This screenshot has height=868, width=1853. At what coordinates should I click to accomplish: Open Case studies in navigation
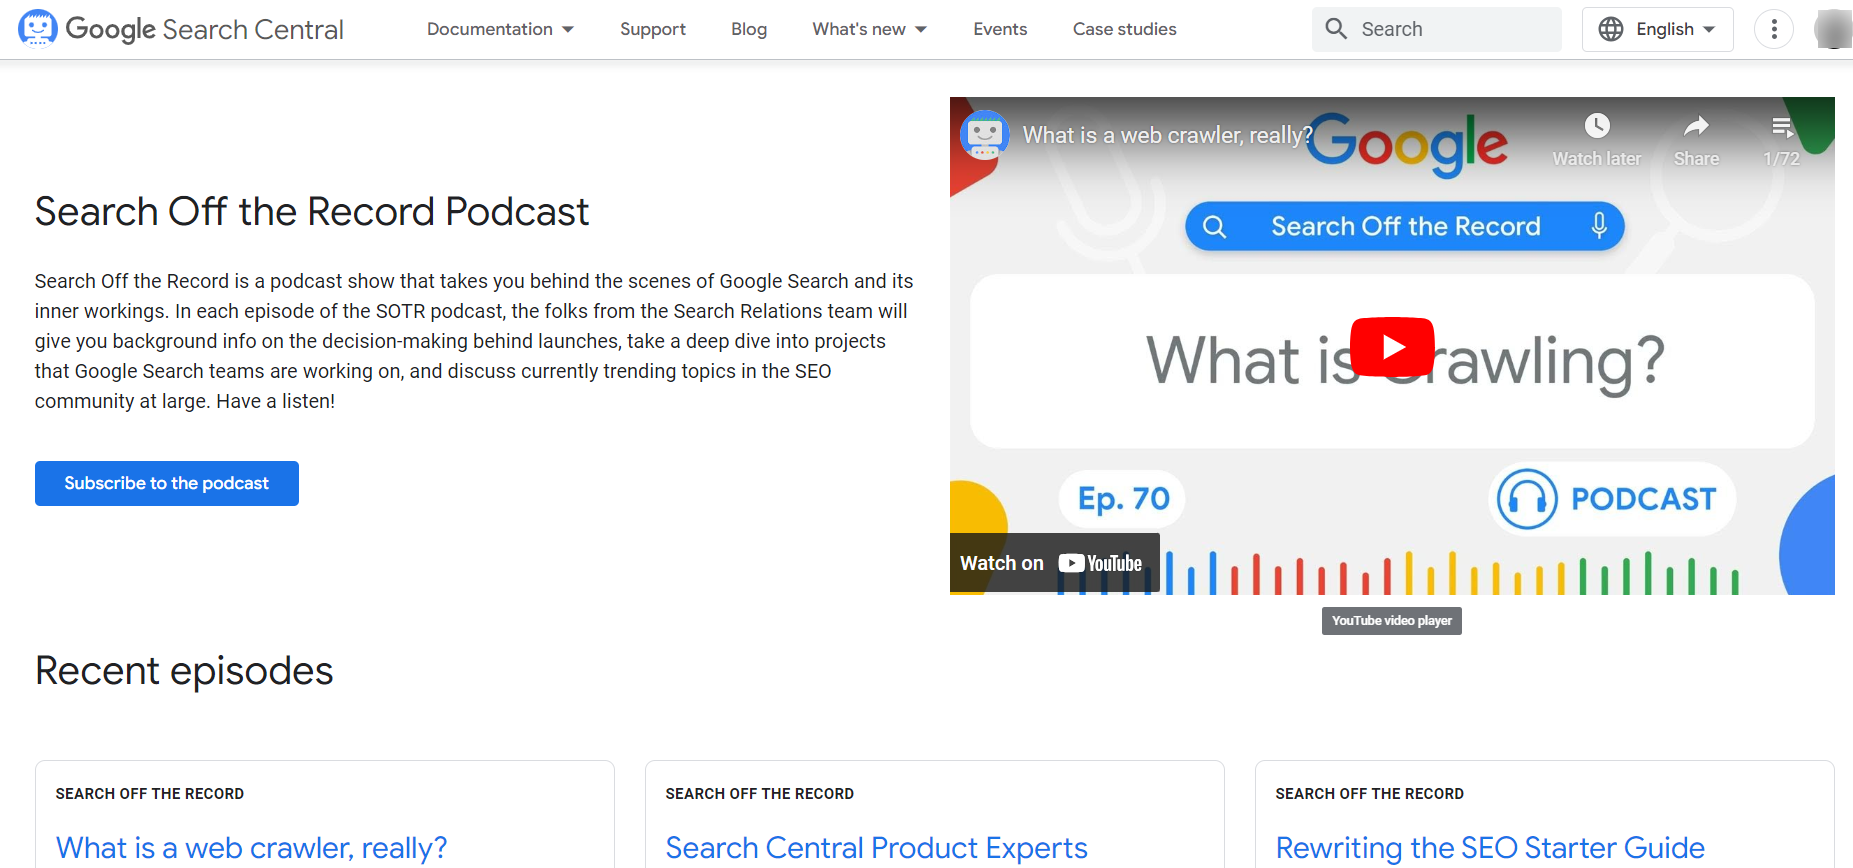tap(1124, 29)
